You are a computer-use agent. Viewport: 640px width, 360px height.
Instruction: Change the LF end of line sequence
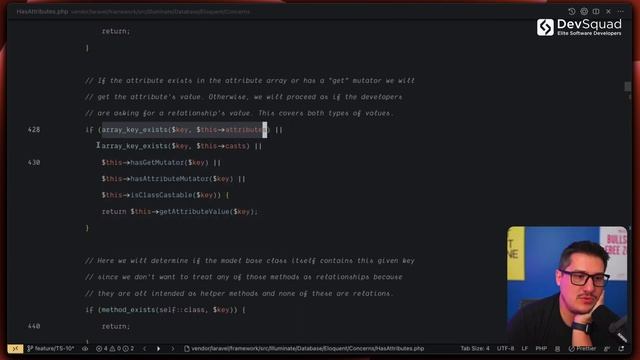(x=524, y=349)
